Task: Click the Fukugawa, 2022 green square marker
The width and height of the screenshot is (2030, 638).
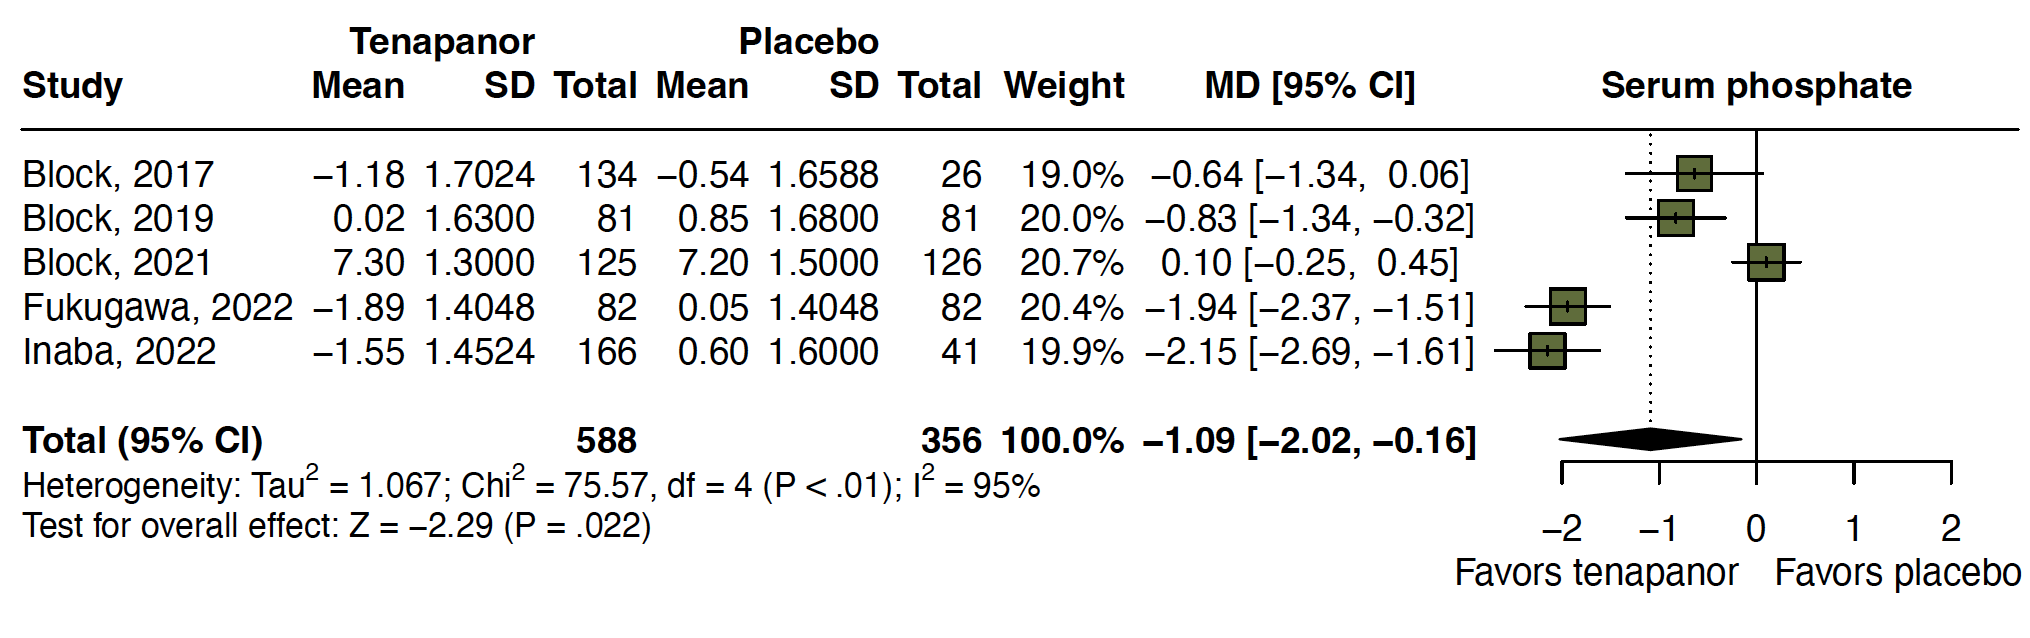Action: pos(1568,307)
